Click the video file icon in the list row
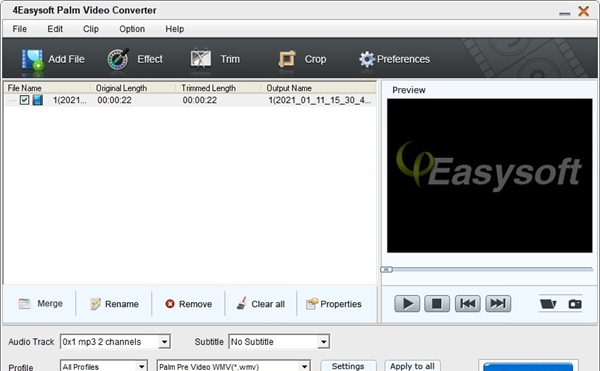The height and width of the screenshot is (371, 600). coord(38,100)
